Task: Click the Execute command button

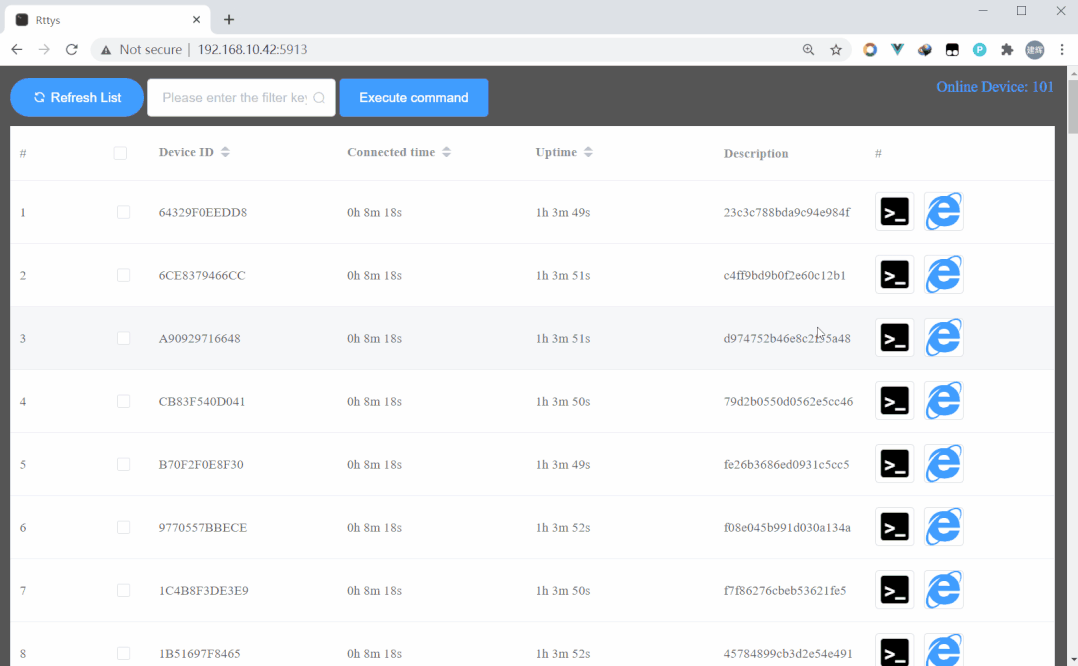Action: tap(413, 97)
